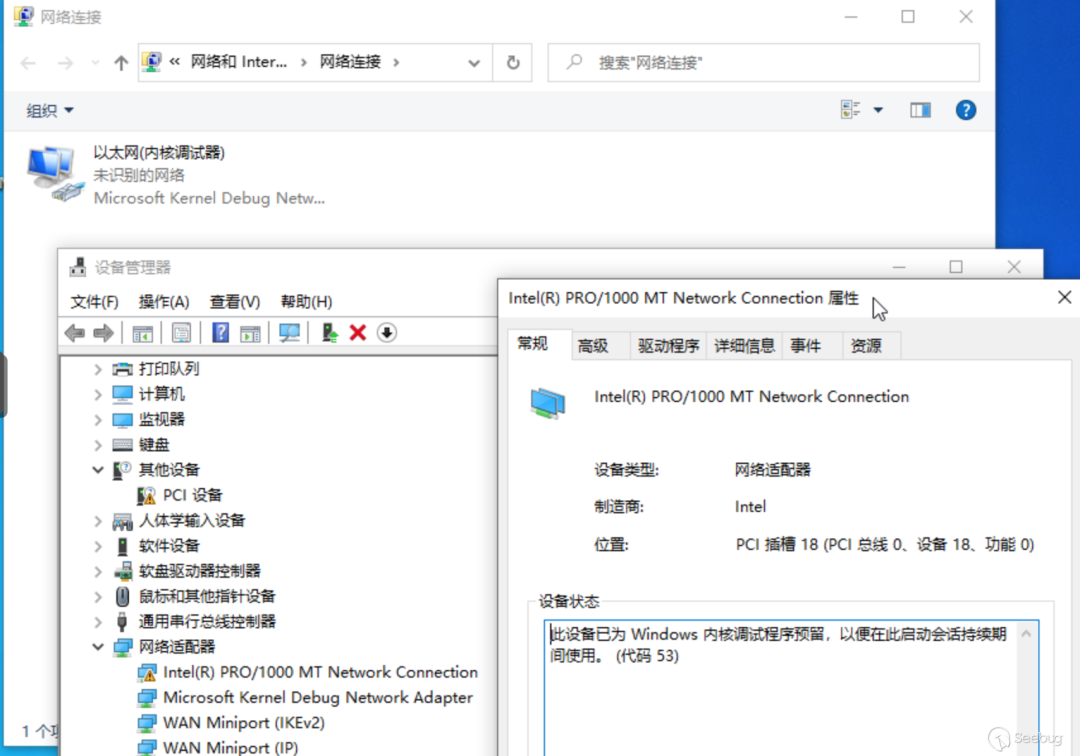
Task: Open recent locations dropdown beside Forward arrow
Action: coord(94,63)
